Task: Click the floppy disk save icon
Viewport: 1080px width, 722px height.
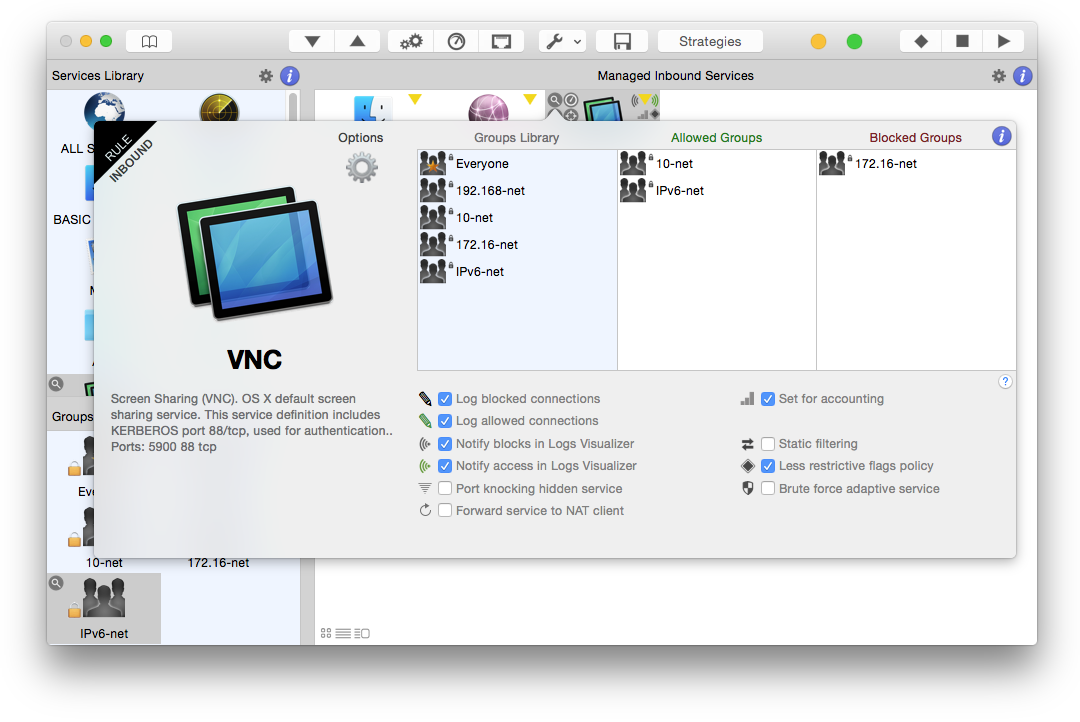Action: [x=622, y=41]
